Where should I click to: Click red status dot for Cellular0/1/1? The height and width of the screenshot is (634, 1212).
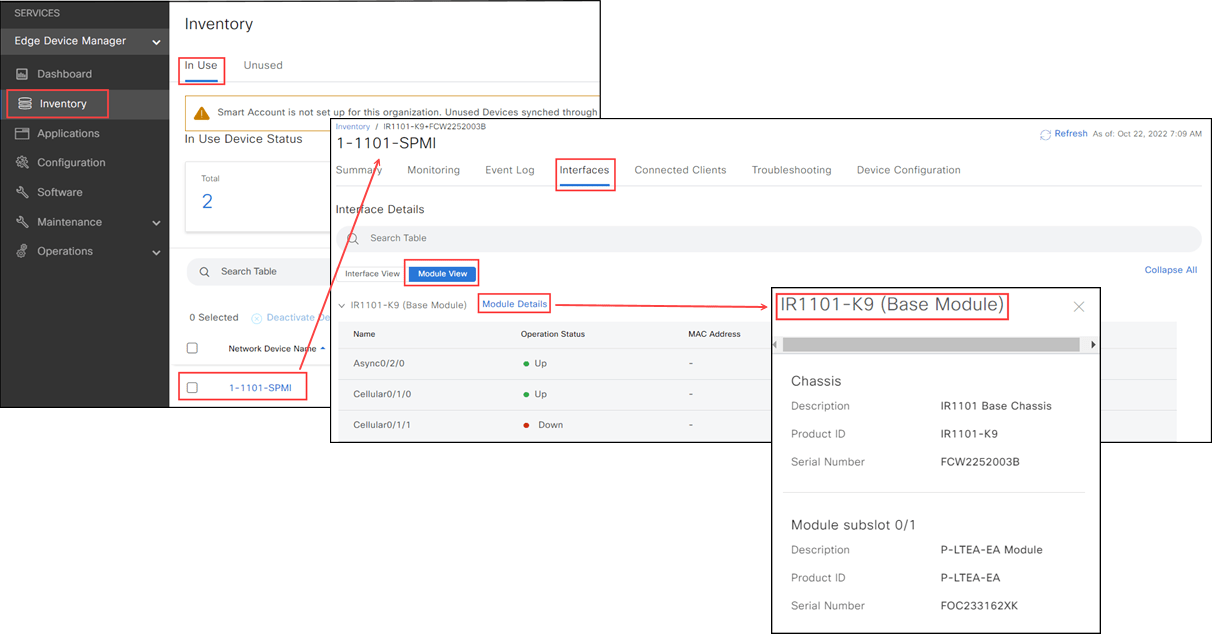[x=526, y=425]
